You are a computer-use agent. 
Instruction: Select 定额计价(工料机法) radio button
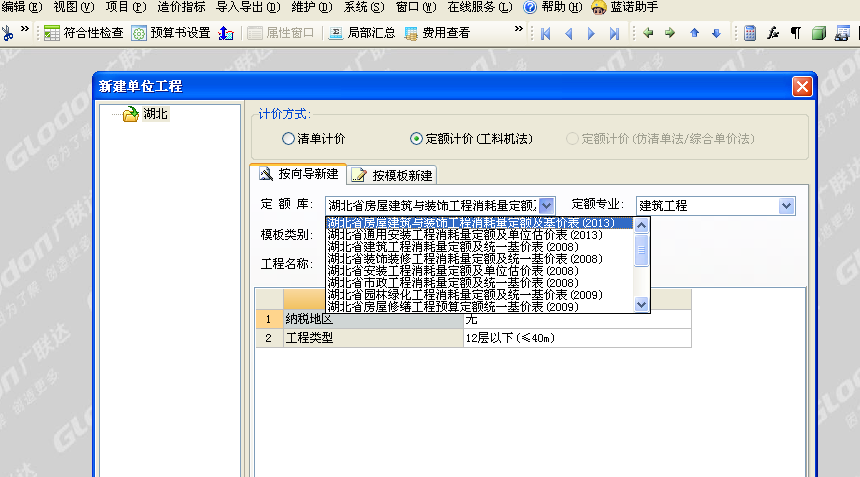click(x=416, y=139)
